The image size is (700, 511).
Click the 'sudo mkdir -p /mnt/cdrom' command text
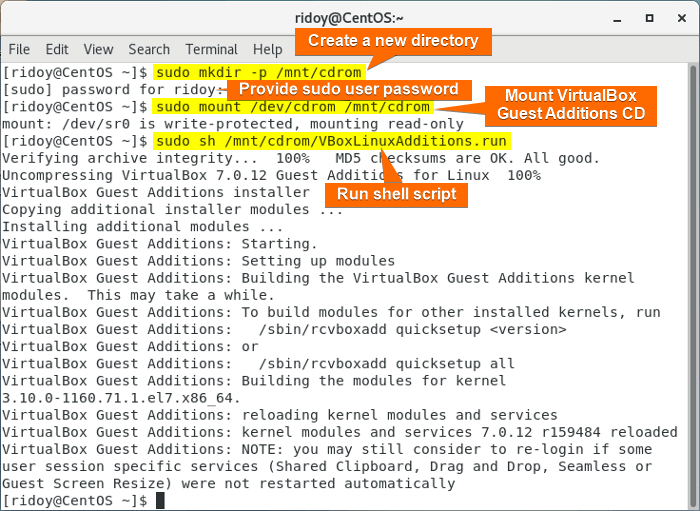259,72
